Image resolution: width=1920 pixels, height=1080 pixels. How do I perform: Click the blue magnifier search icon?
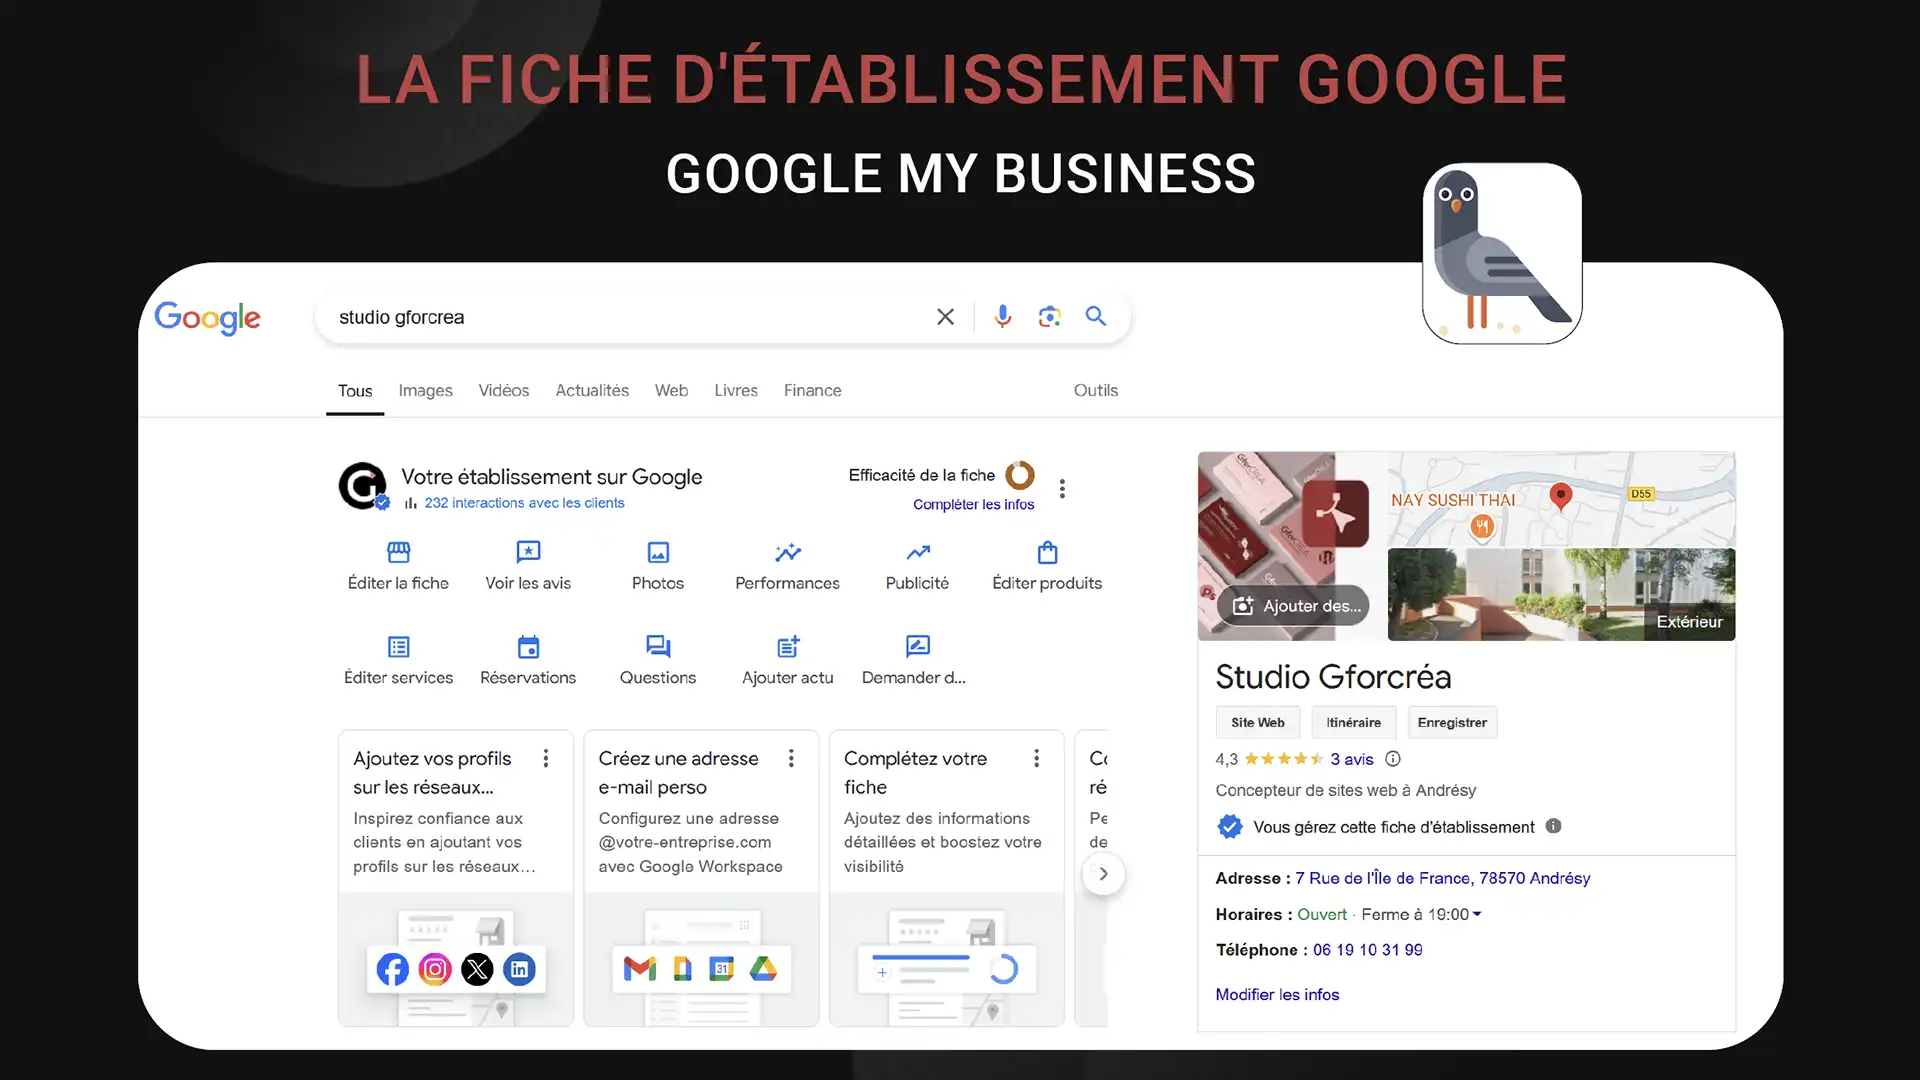point(1096,316)
